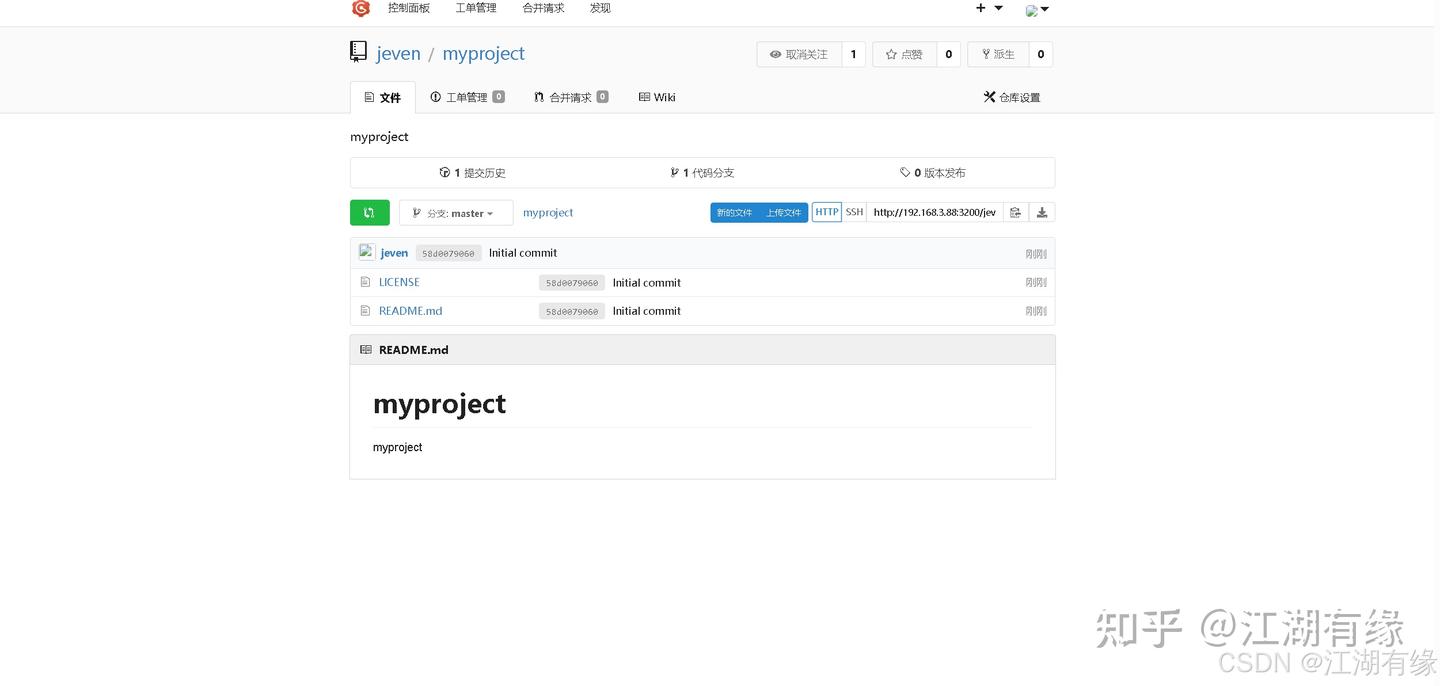Download the repository archive via download icon

tap(1042, 212)
